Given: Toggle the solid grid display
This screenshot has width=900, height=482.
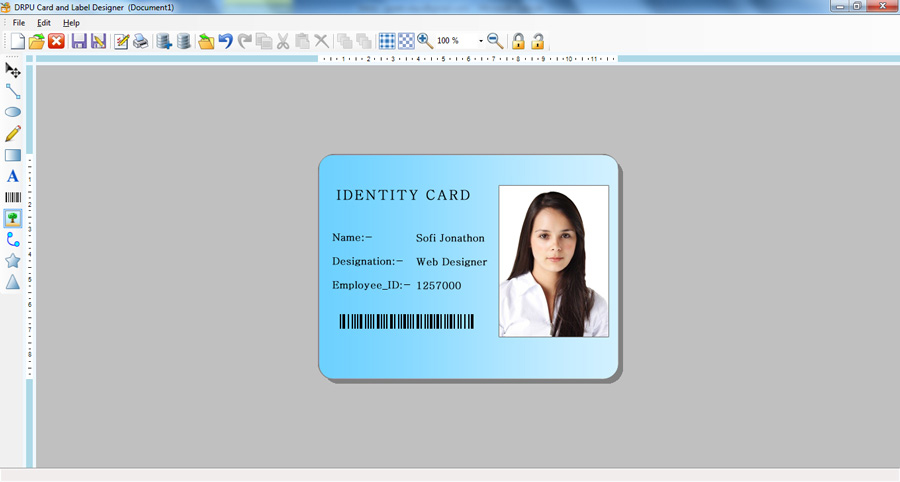Looking at the screenshot, I should click(x=387, y=41).
